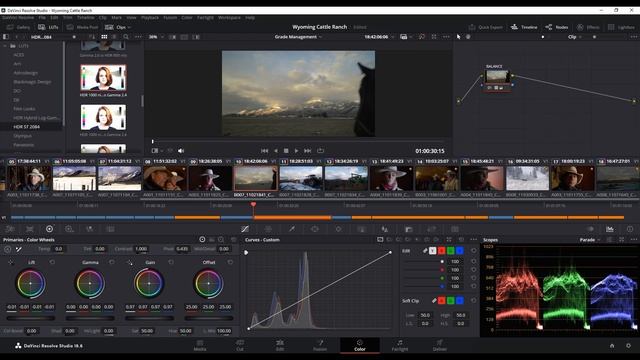Open the 36% viewer zoom dropdown
This screenshot has height=360, width=640.
pos(162,37)
